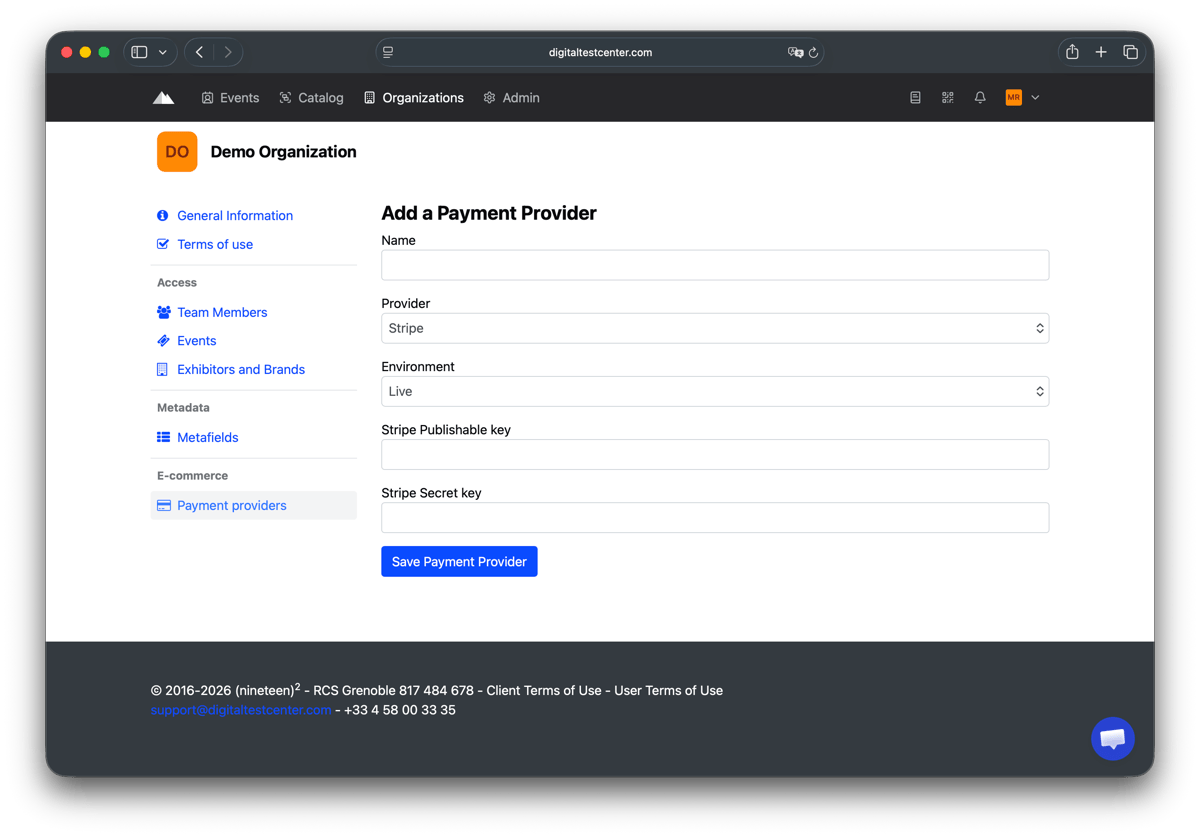Open User Terms of Use link
1200x837 pixels.
click(x=668, y=690)
